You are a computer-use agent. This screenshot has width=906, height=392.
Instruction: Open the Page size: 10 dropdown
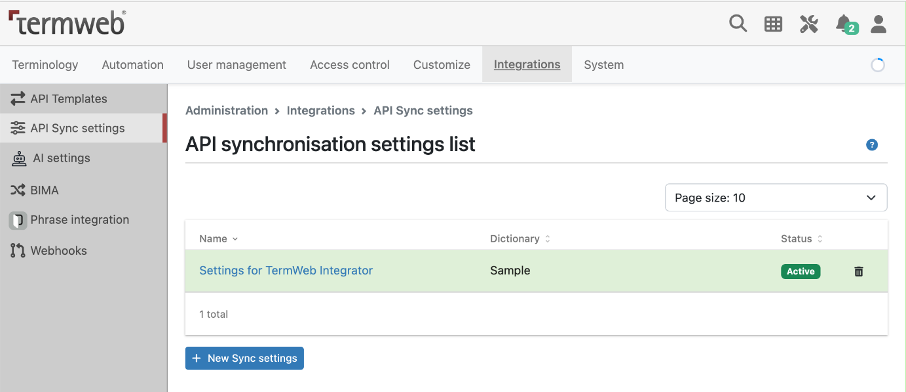pyautogui.click(x=776, y=198)
